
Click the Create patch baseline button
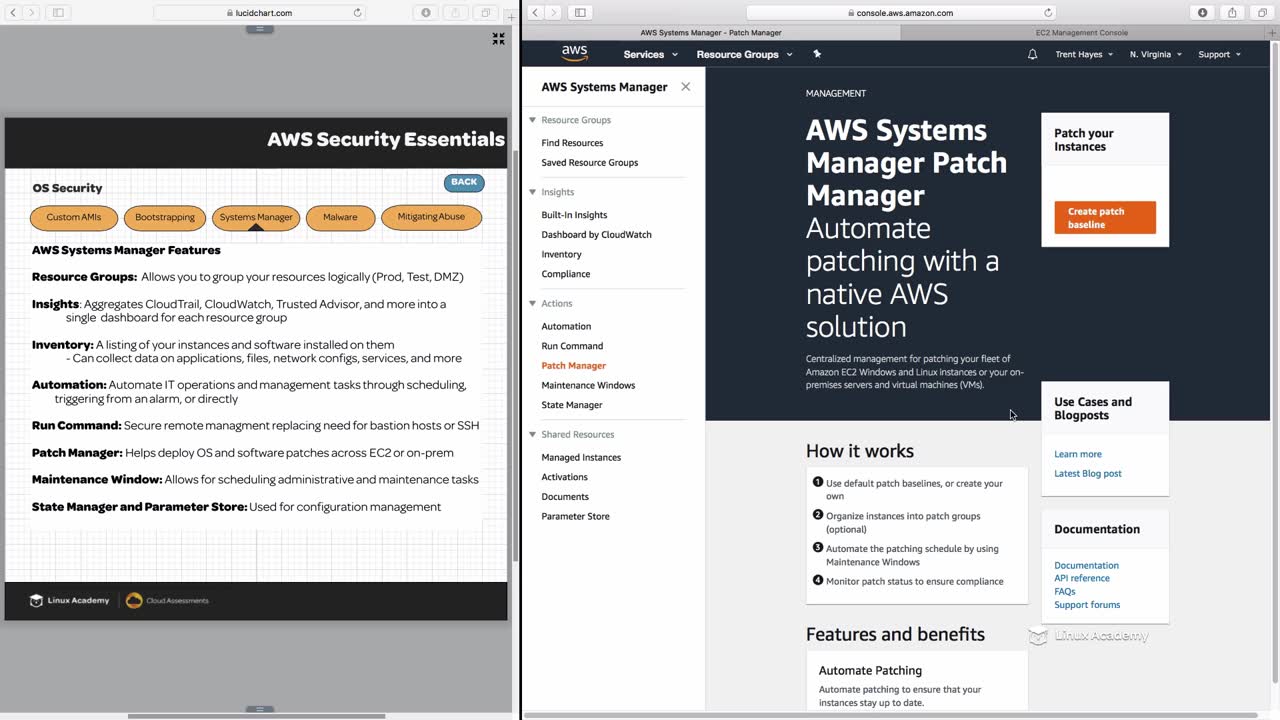point(1104,218)
